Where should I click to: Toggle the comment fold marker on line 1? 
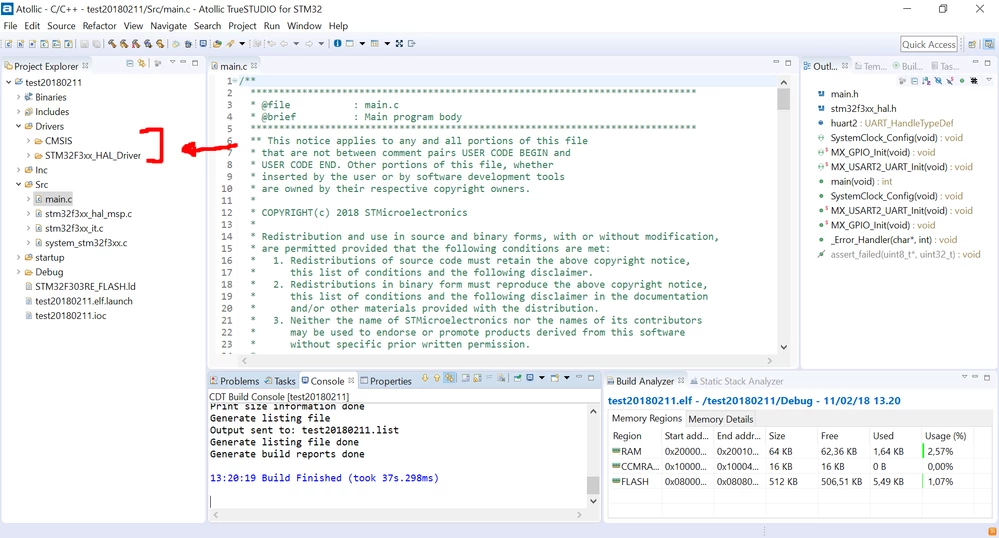pyautogui.click(x=234, y=81)
